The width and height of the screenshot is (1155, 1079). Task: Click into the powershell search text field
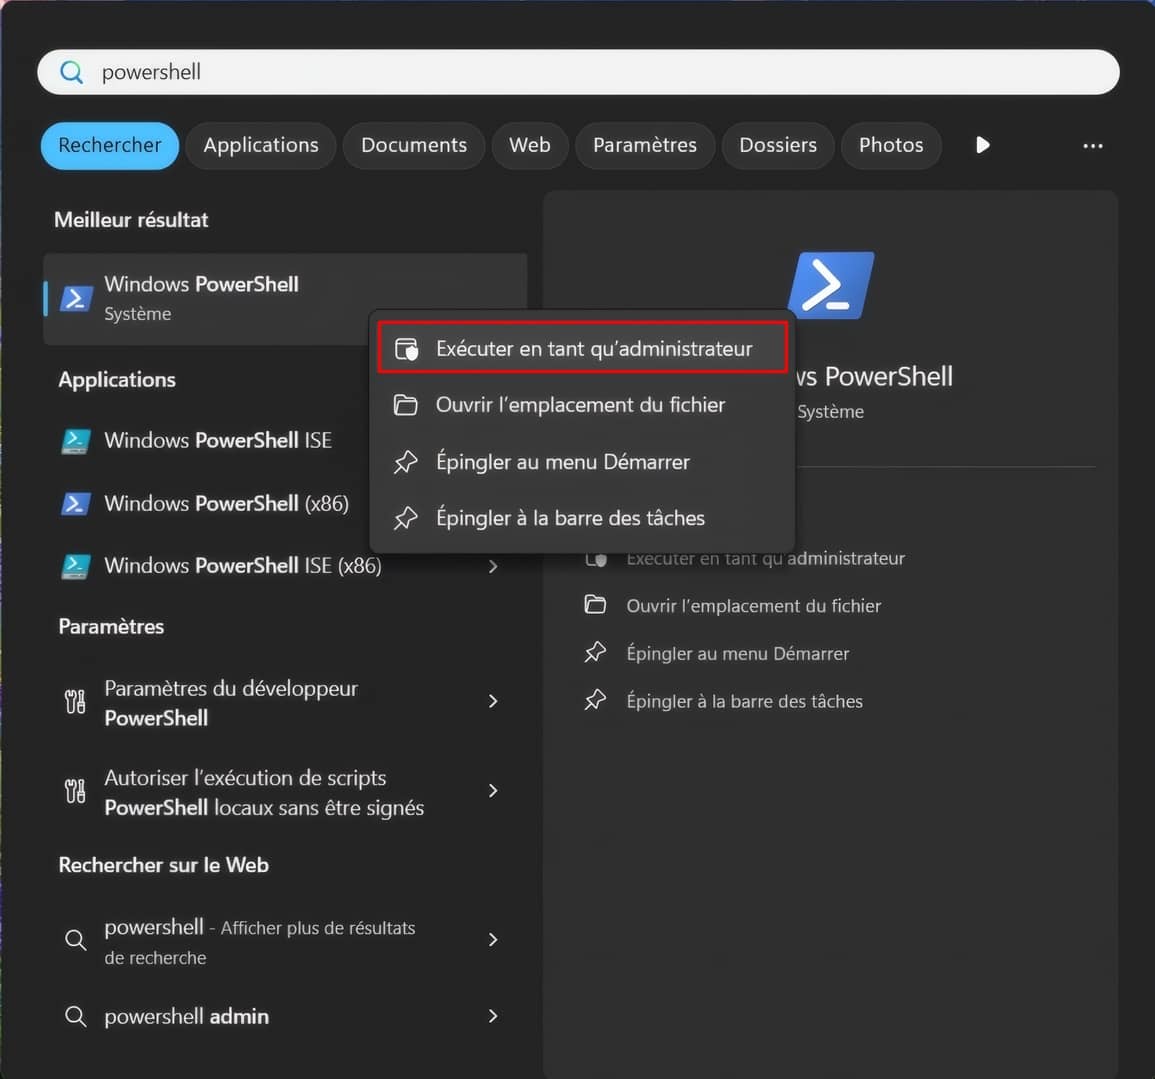coord(600,72)
